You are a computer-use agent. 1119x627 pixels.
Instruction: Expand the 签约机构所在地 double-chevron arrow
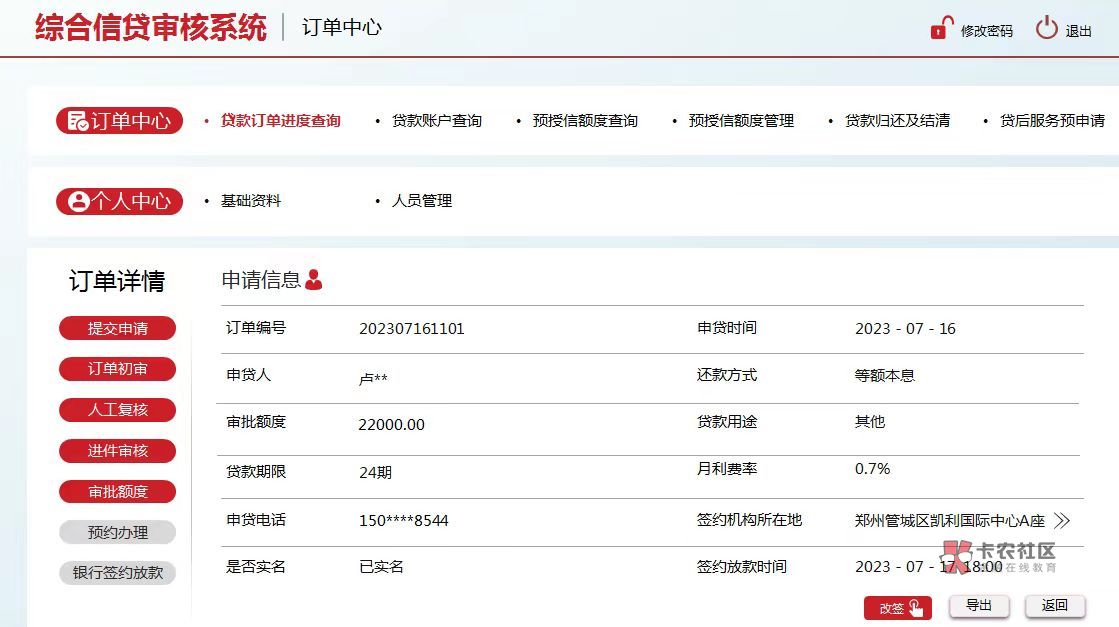[1062, 521]
